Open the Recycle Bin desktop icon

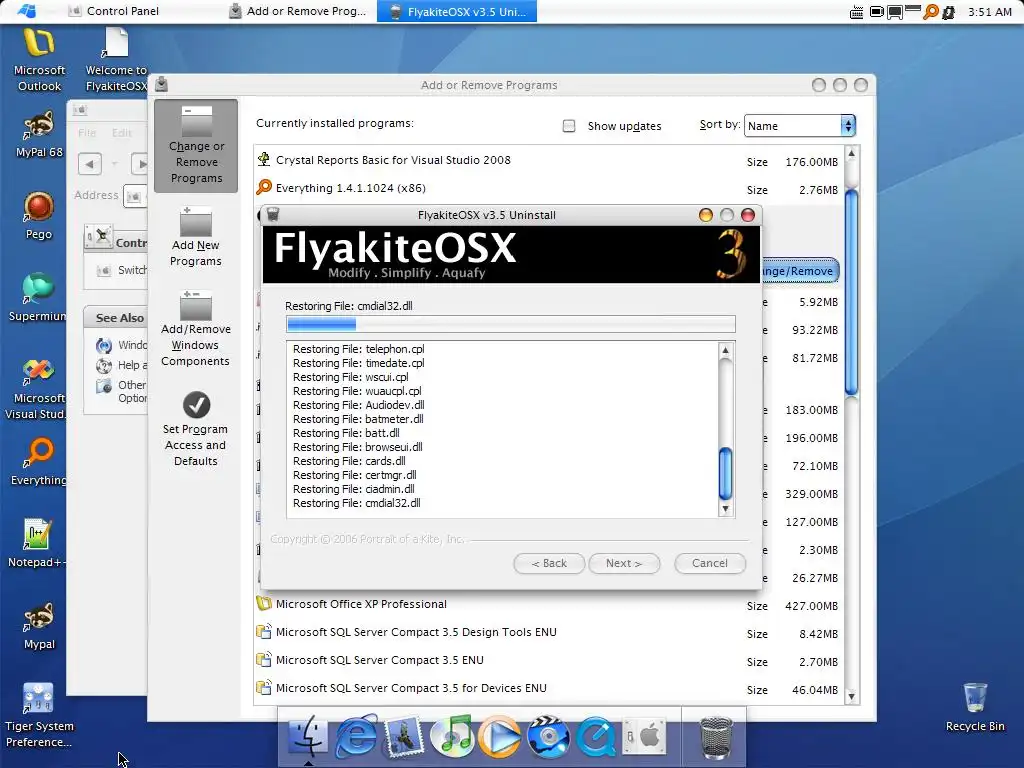coord(975,707)
